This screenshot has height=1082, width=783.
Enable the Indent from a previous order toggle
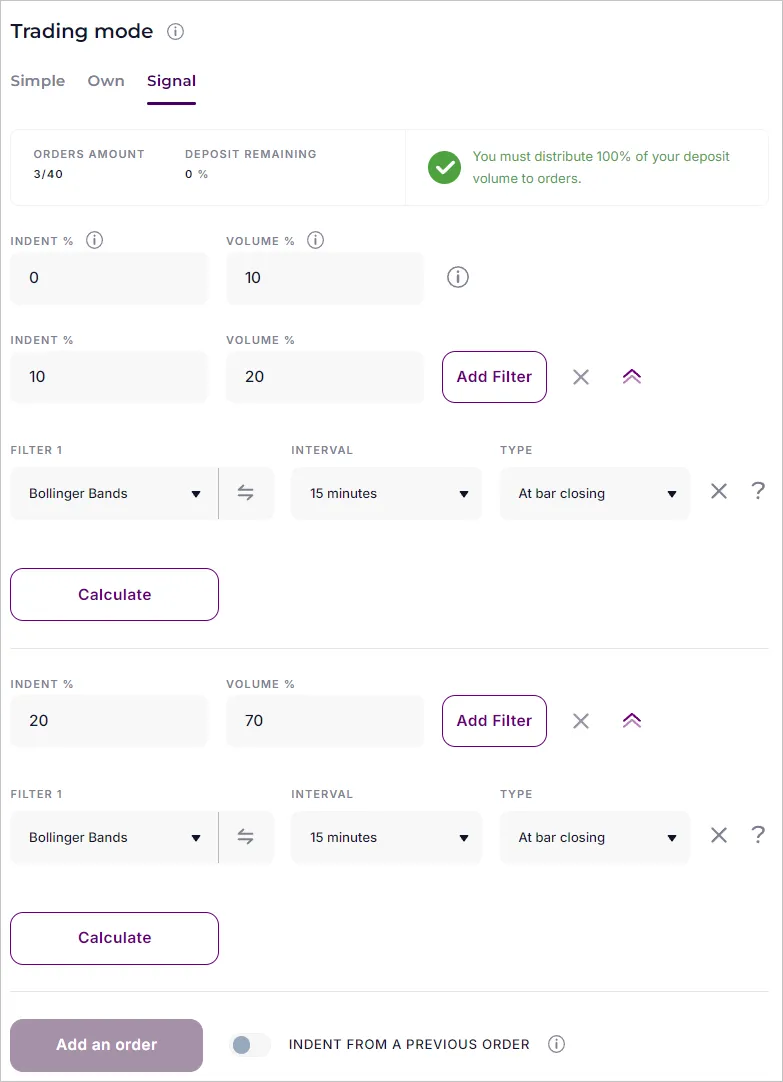coord(248,1044)
